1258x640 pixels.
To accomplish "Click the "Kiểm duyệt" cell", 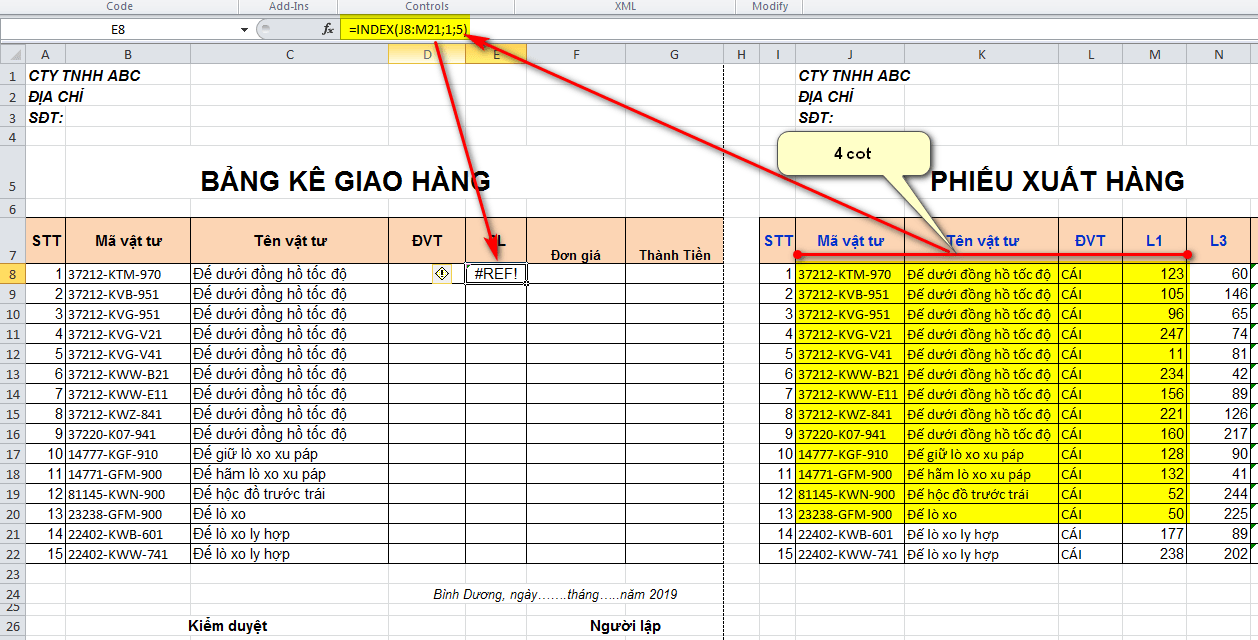I will pos(227,626).
